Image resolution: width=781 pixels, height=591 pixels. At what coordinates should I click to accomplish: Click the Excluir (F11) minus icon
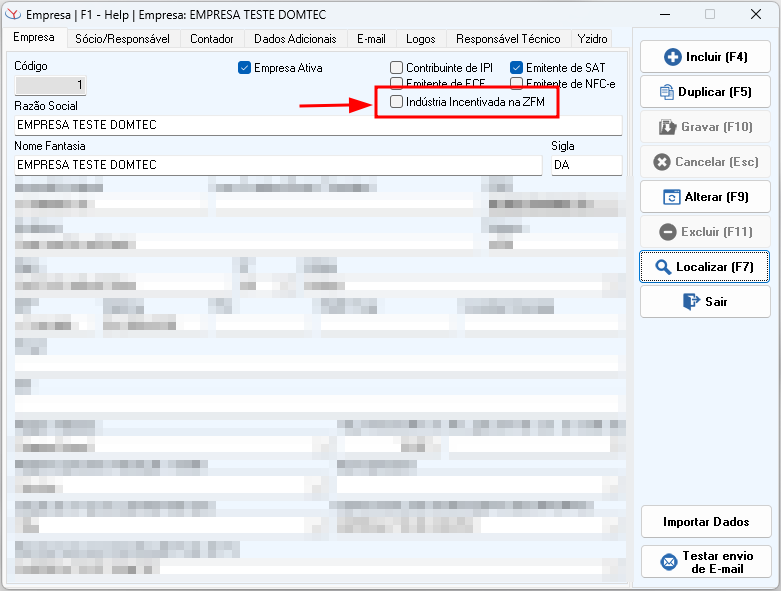click(x=668, y=232)
